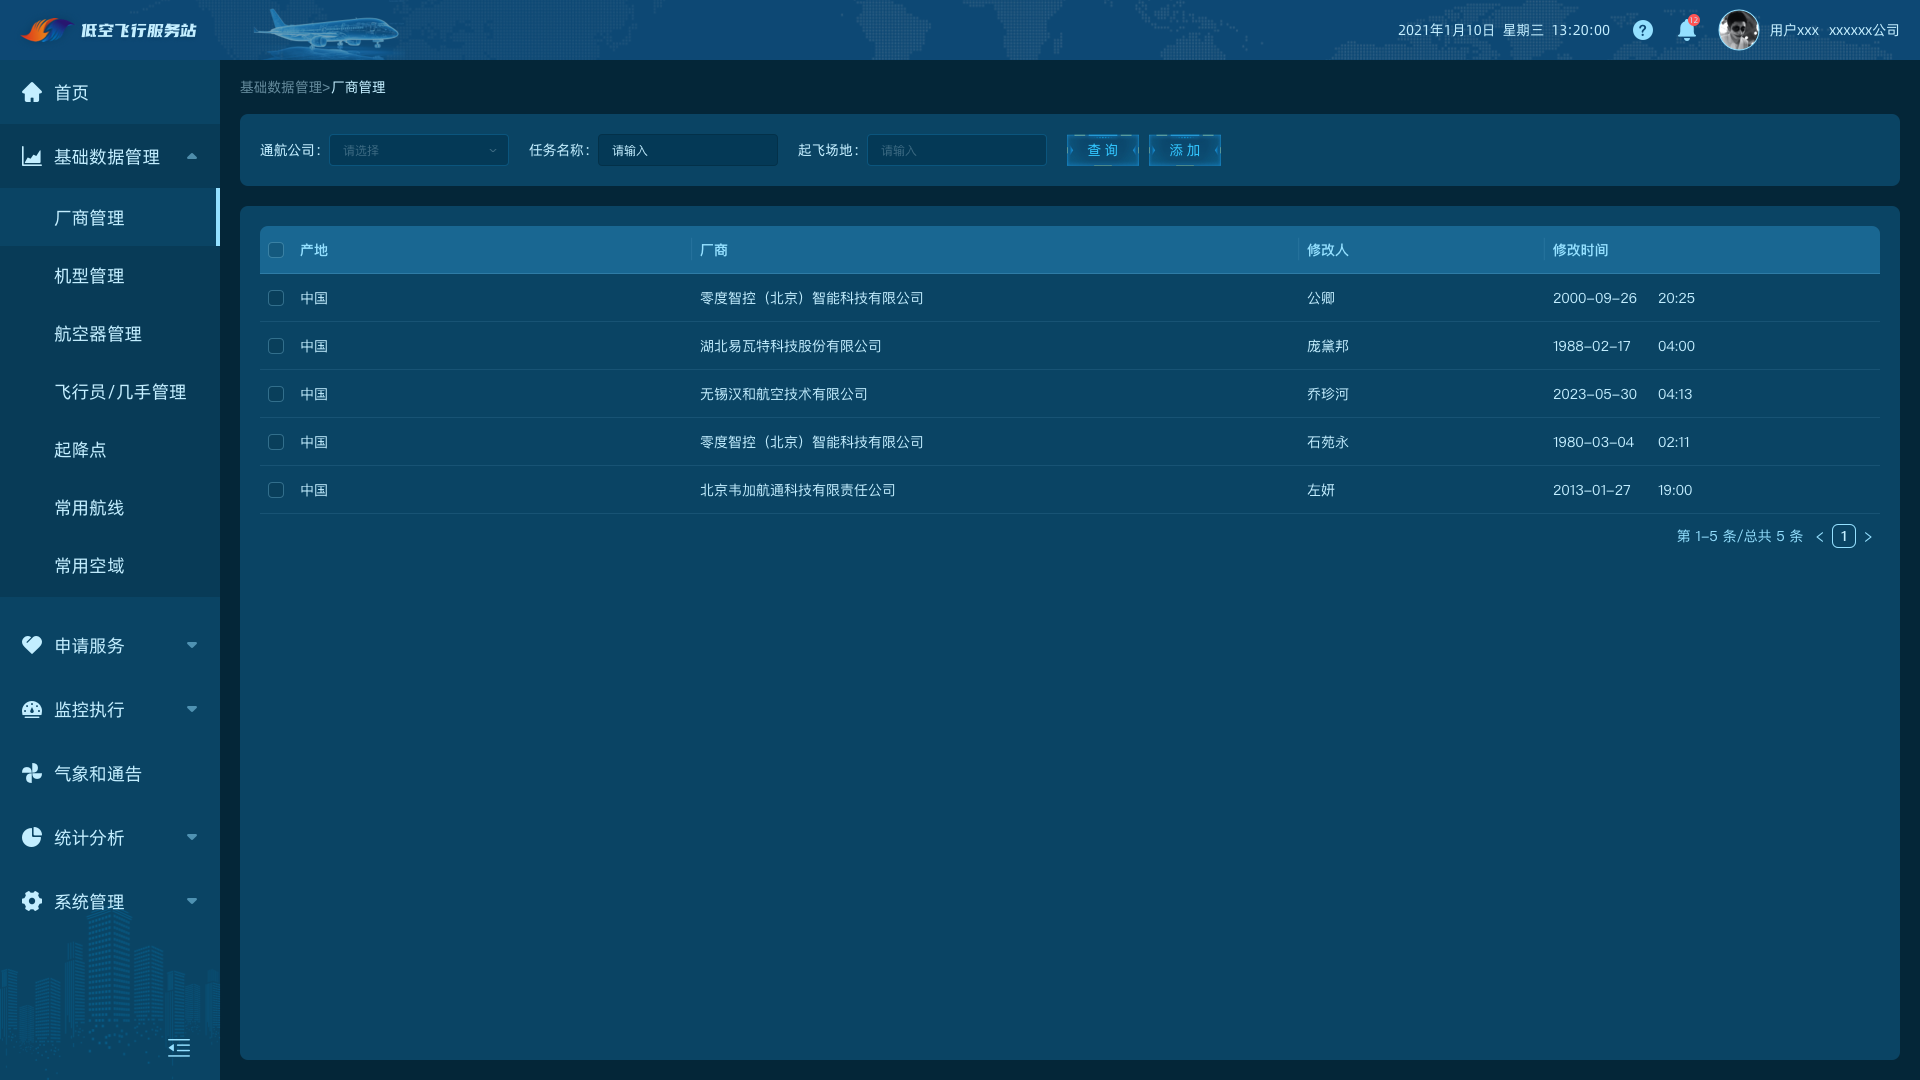Open the notification bell
Viewport: 1920px width, 1080px height.
click(x=1687, y=29)
